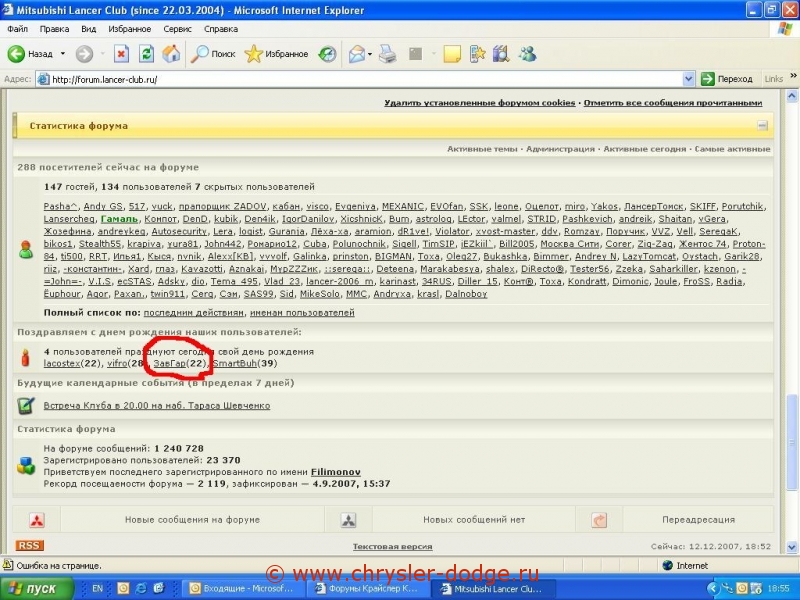The width and height of the screenshot is (800, 600).
Task: Click the address bar URL field
Action: pos(360,79)
